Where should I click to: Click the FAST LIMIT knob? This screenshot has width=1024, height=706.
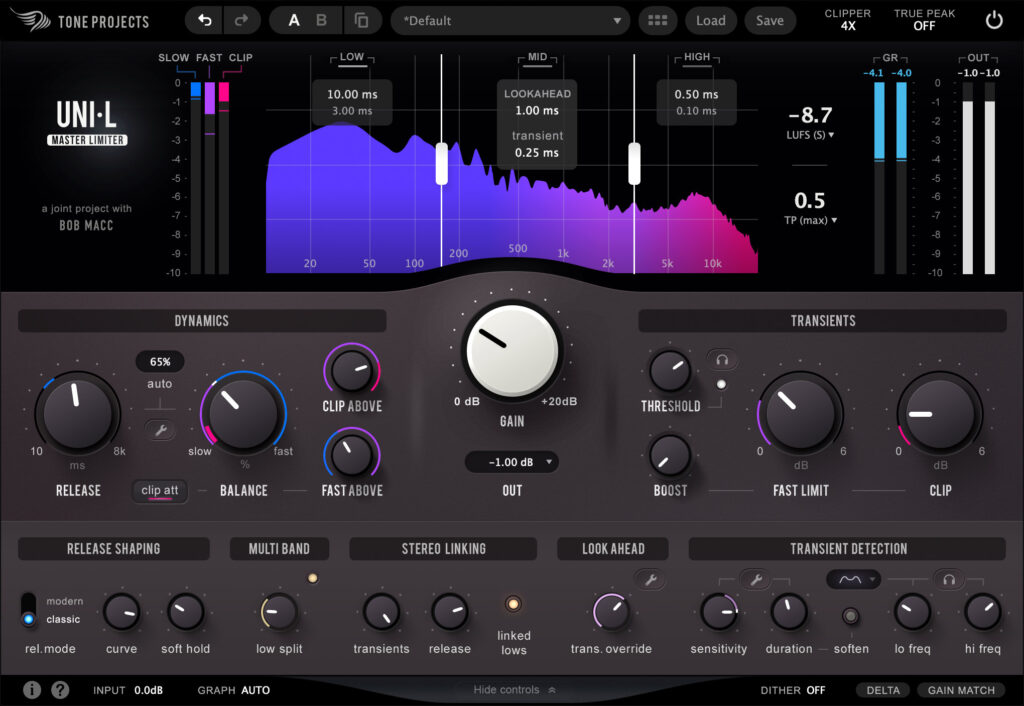point(801,414)
